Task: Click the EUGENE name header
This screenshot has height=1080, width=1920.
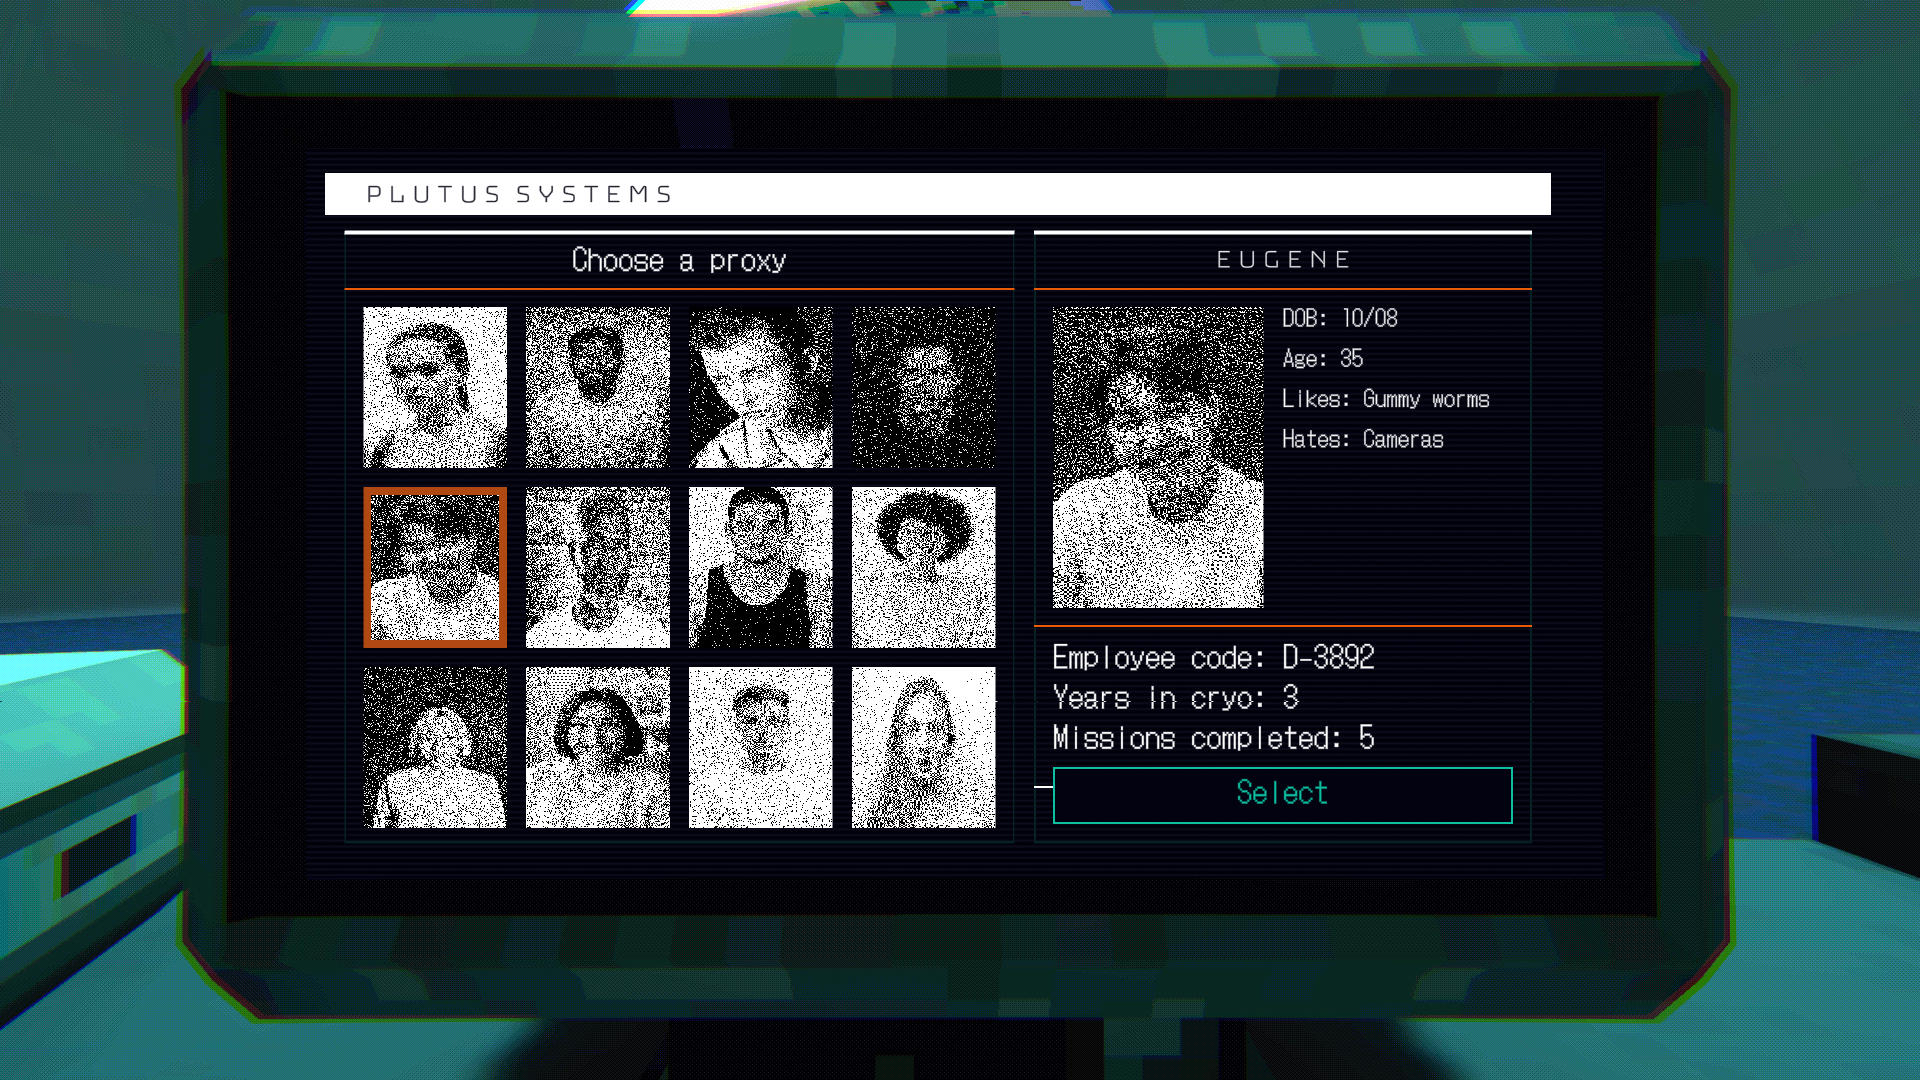Action: 1283,260
